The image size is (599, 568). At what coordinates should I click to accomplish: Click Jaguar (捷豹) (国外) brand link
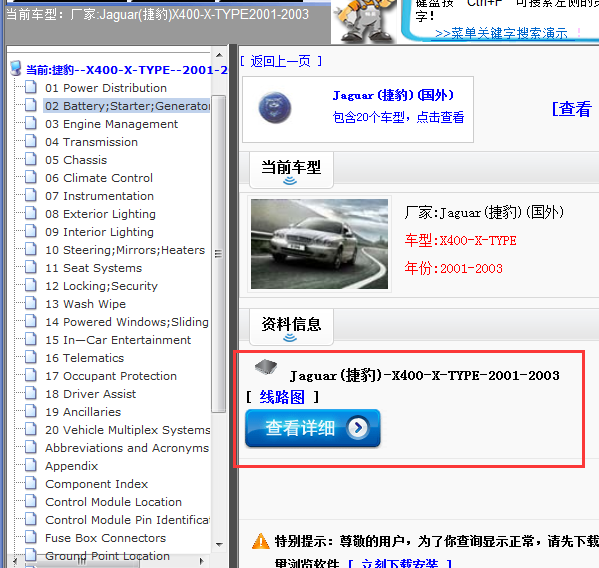coord(393,95)
